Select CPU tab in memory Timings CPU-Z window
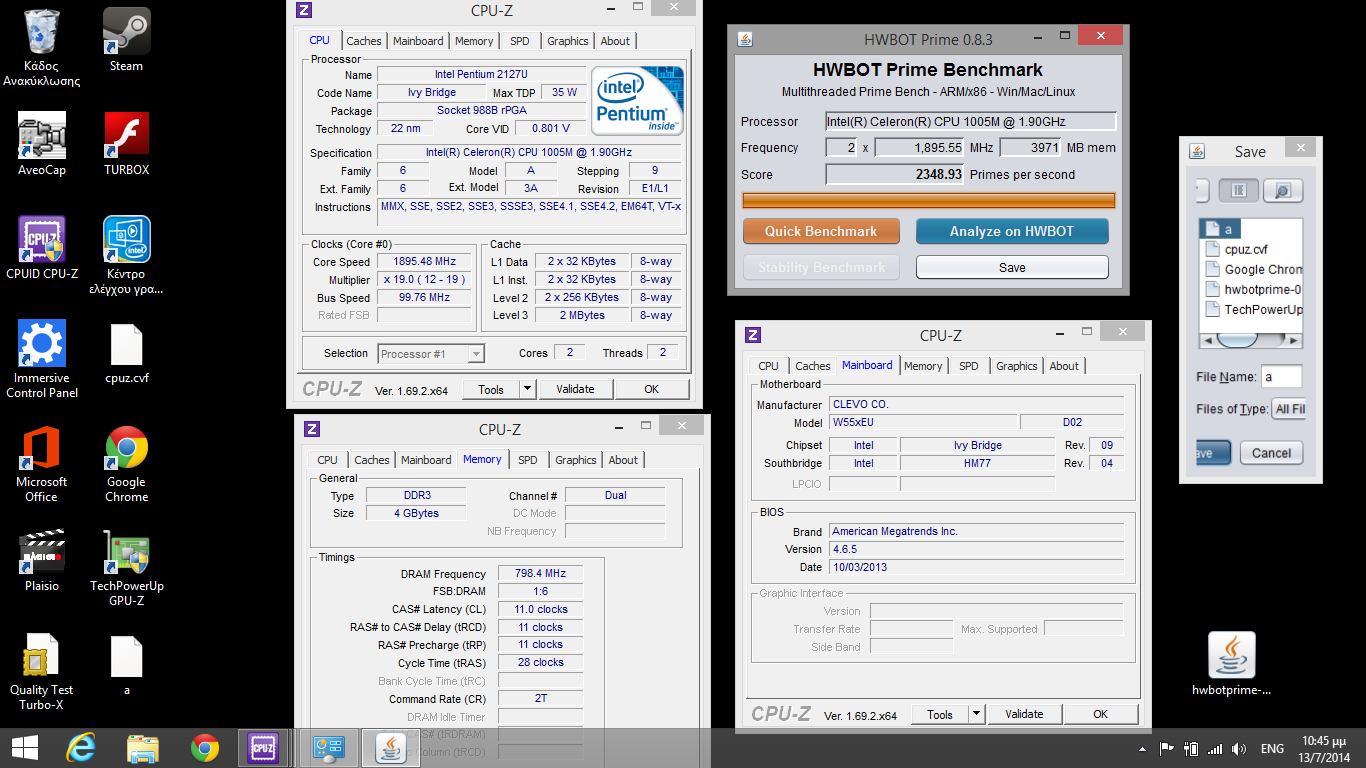Viewport: 1366px width, 768px height. [328, 460]
